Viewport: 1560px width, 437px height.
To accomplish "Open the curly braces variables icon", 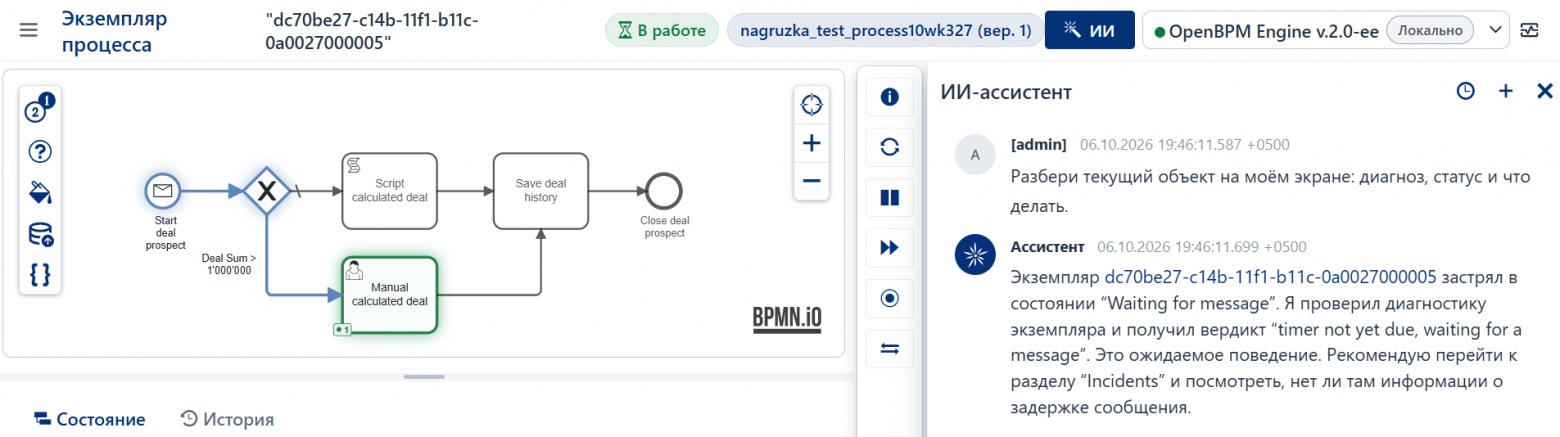I will (41, 275).
